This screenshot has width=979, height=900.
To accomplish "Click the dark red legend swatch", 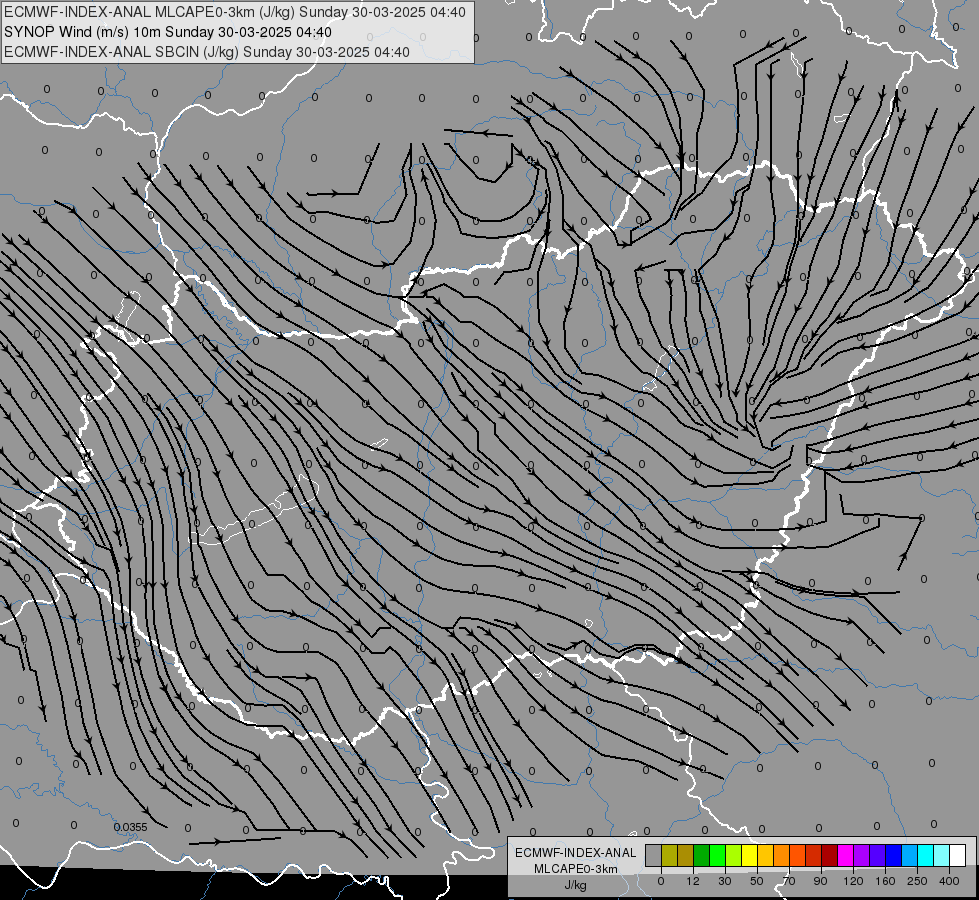I will coord(829,855).
